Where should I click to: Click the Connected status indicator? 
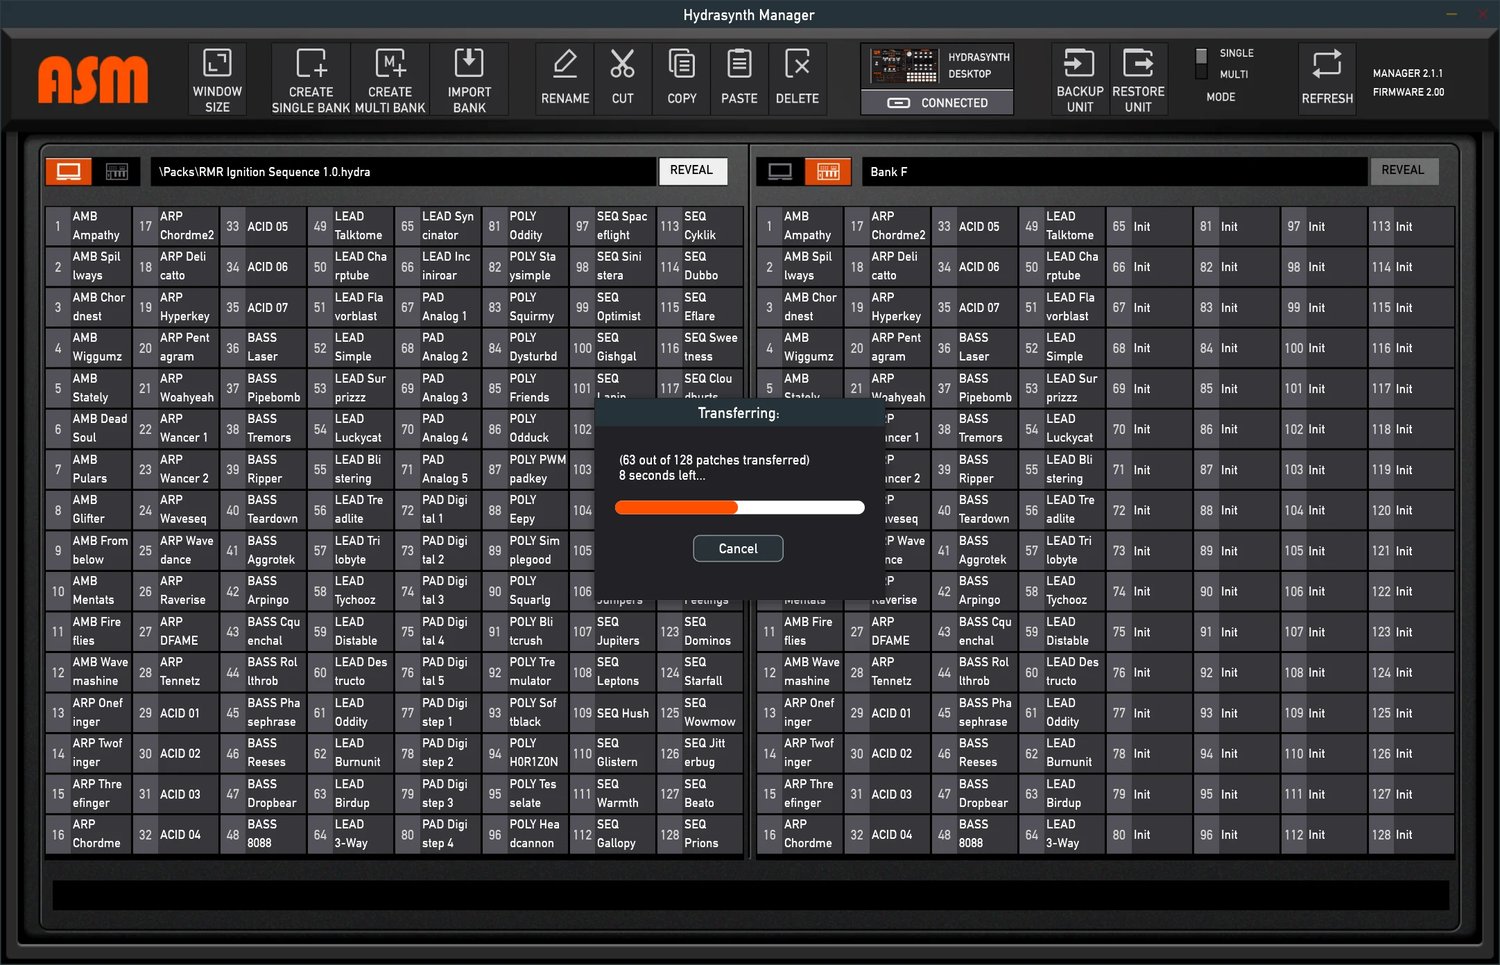(x=937, y=103)
